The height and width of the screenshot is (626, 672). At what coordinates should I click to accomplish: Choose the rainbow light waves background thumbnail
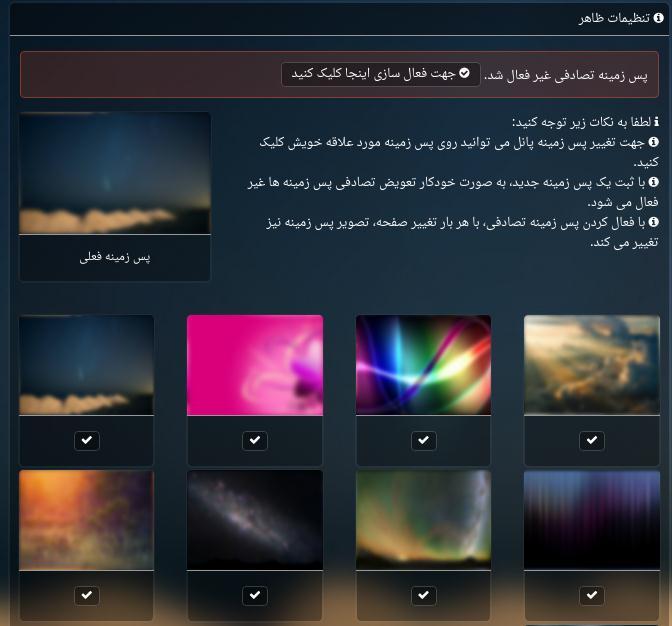pos(424,364)
